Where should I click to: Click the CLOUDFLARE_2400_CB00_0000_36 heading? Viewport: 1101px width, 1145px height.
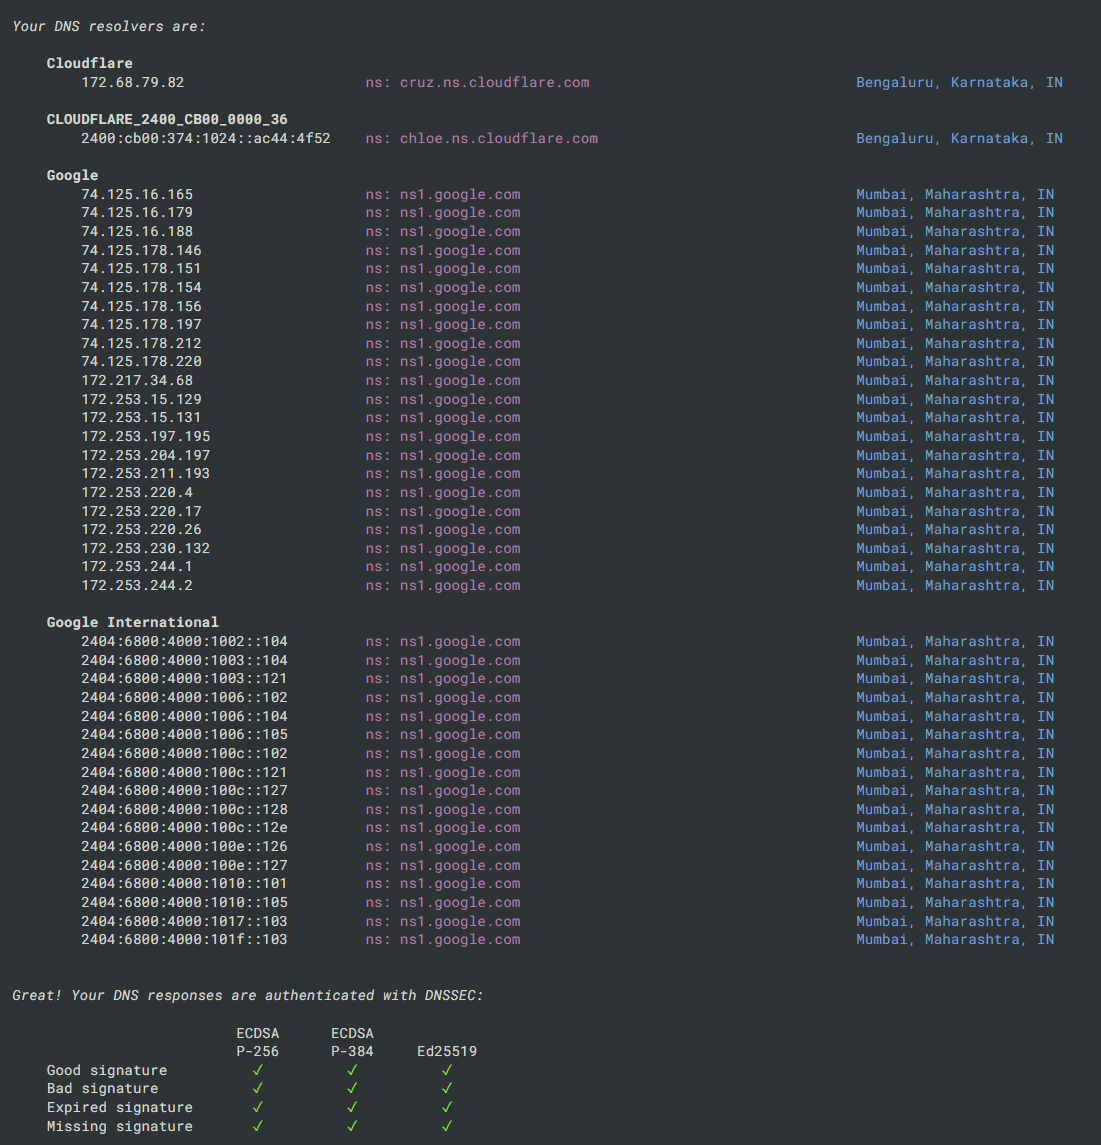167,119
